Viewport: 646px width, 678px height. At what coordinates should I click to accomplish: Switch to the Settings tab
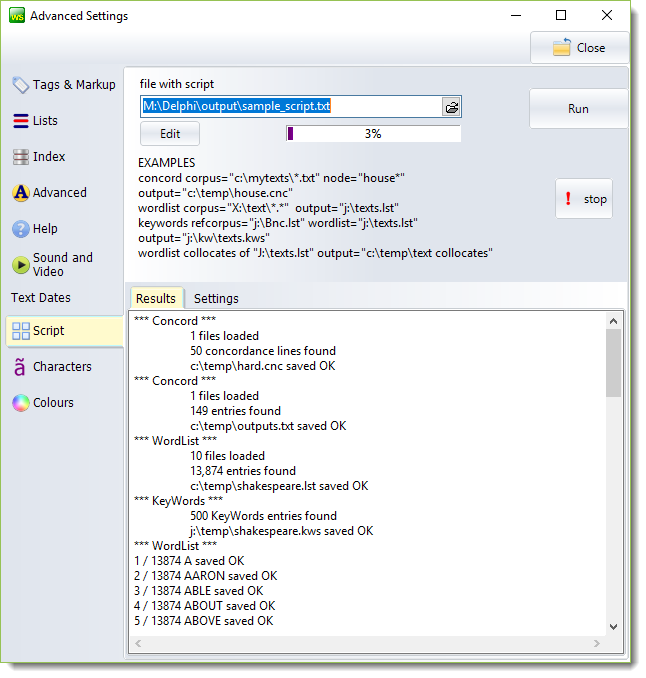(x=216, y=298)
